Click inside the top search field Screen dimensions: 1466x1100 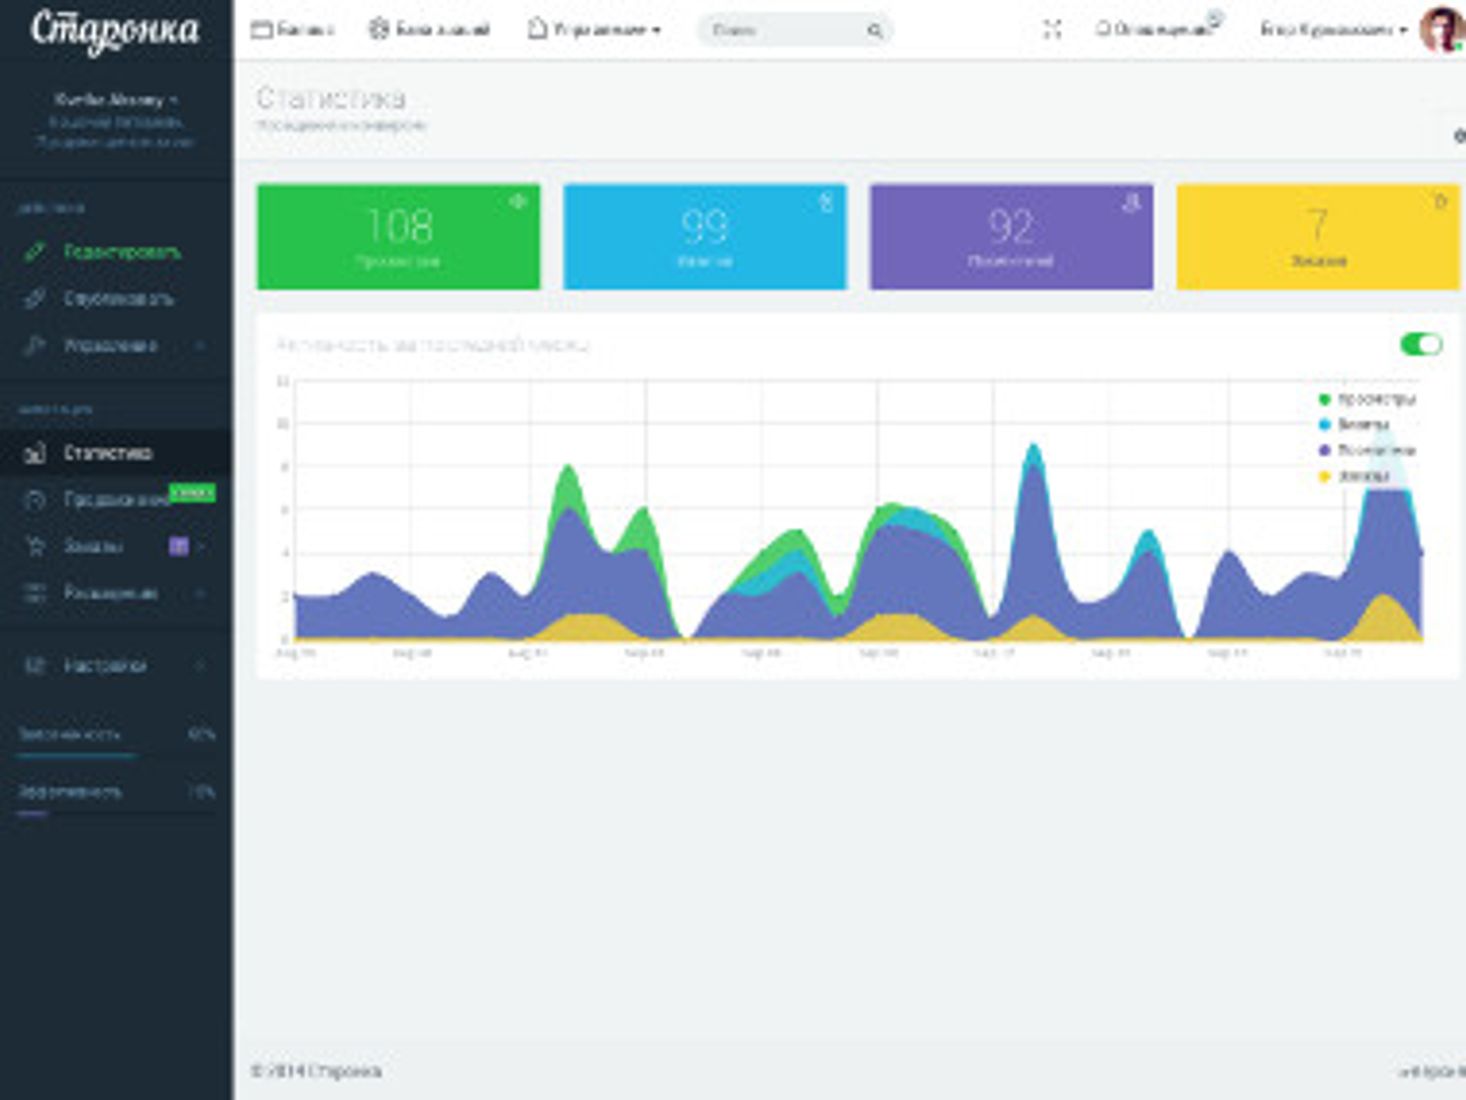[785, 30]
